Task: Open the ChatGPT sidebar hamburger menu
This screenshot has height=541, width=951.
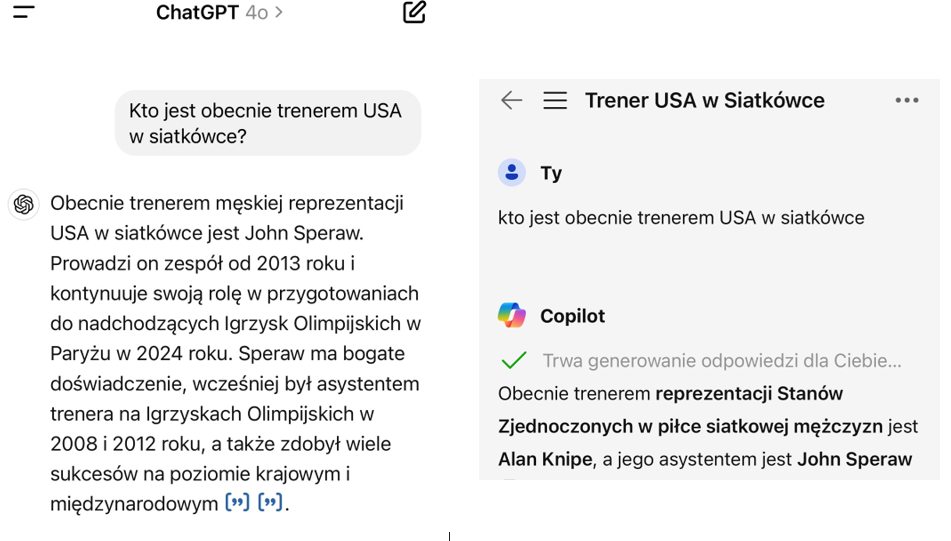Action: click(x=24, y=12)
